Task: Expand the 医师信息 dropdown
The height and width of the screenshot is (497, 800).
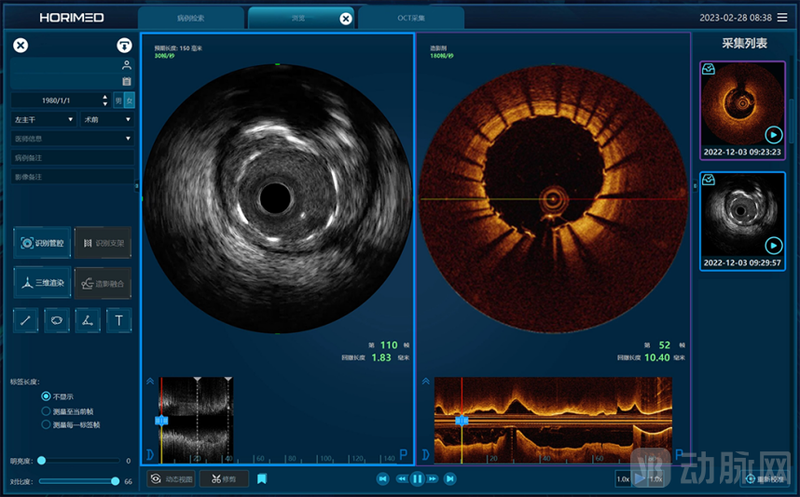Action: tap(72, 138)
